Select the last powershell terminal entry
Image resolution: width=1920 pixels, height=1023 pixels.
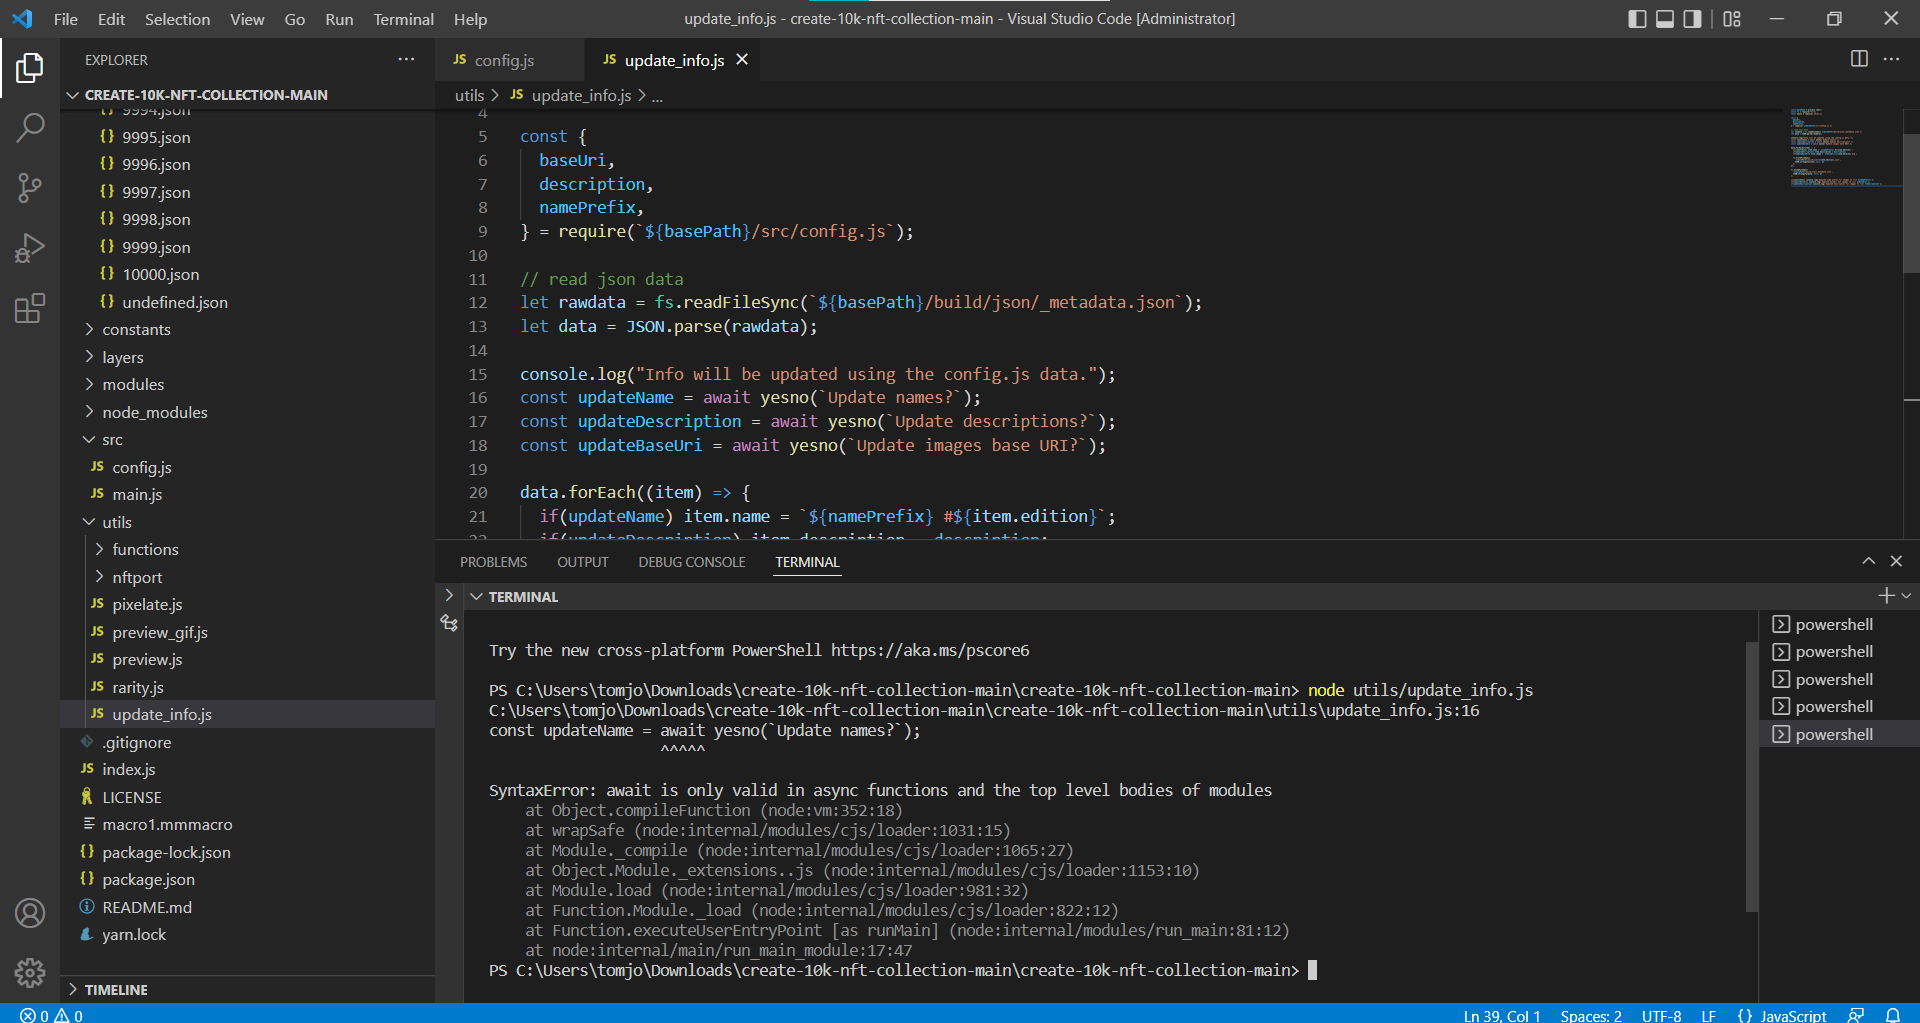(1839, 734)
